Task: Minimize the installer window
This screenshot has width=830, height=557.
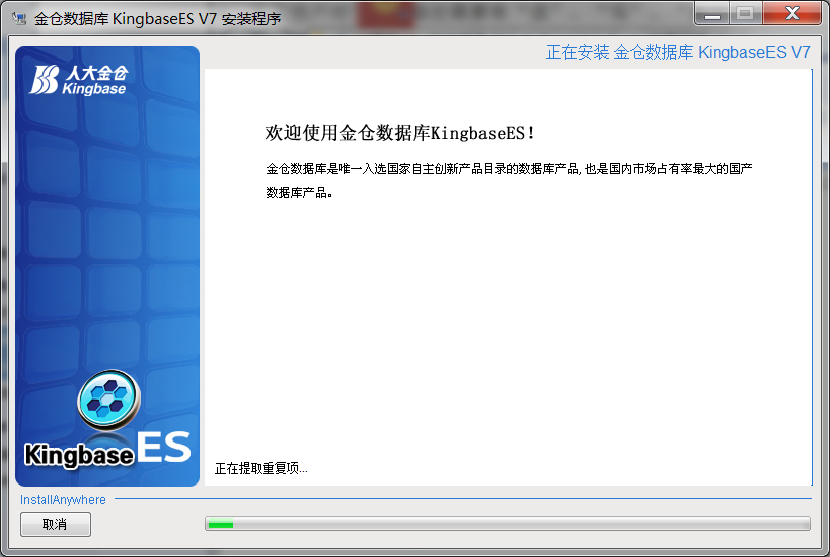Action: [x=712, y=14]
